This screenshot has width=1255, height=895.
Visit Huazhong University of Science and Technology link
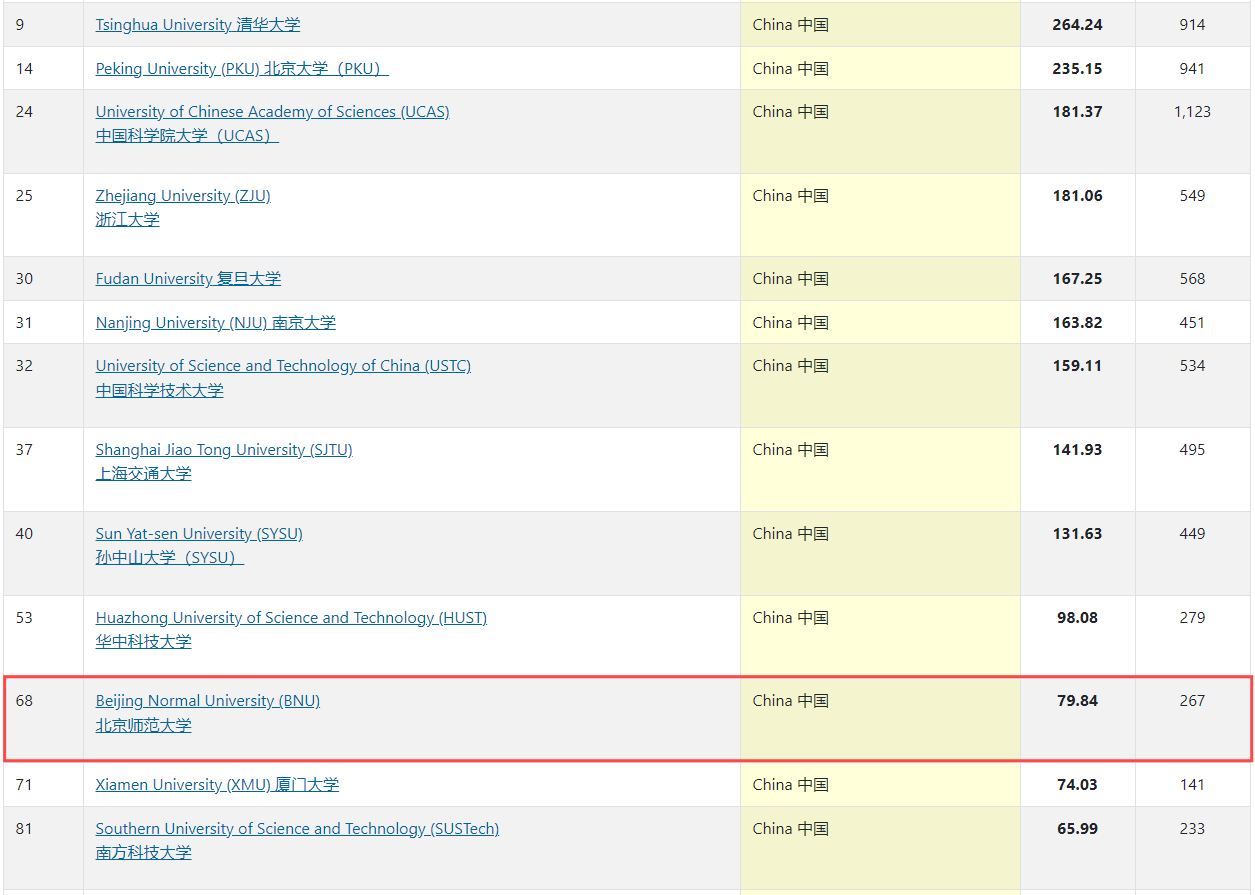(291, 630)
